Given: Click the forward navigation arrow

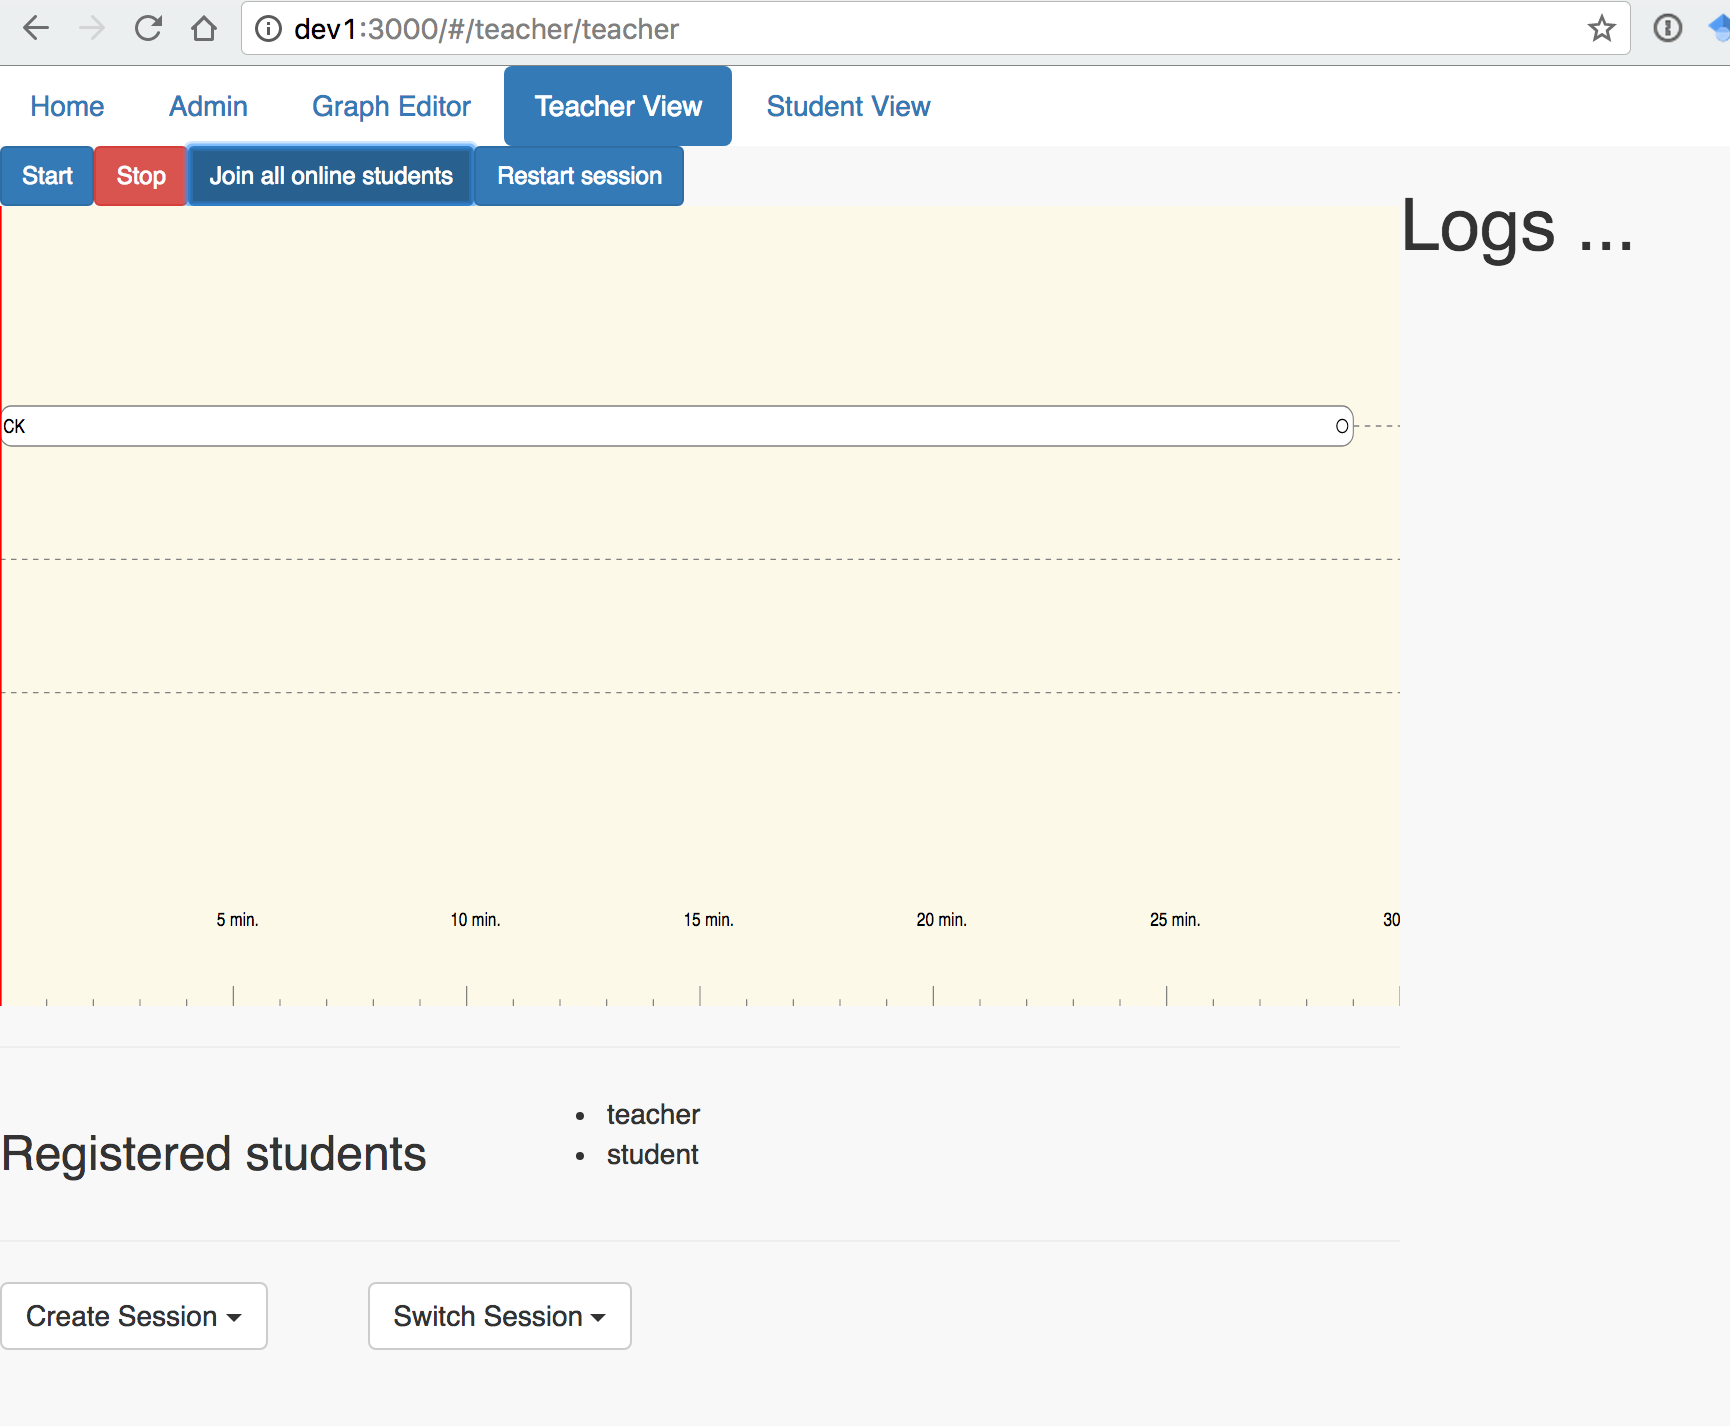Looking at the screenshot, I should [x=92, y=28].
